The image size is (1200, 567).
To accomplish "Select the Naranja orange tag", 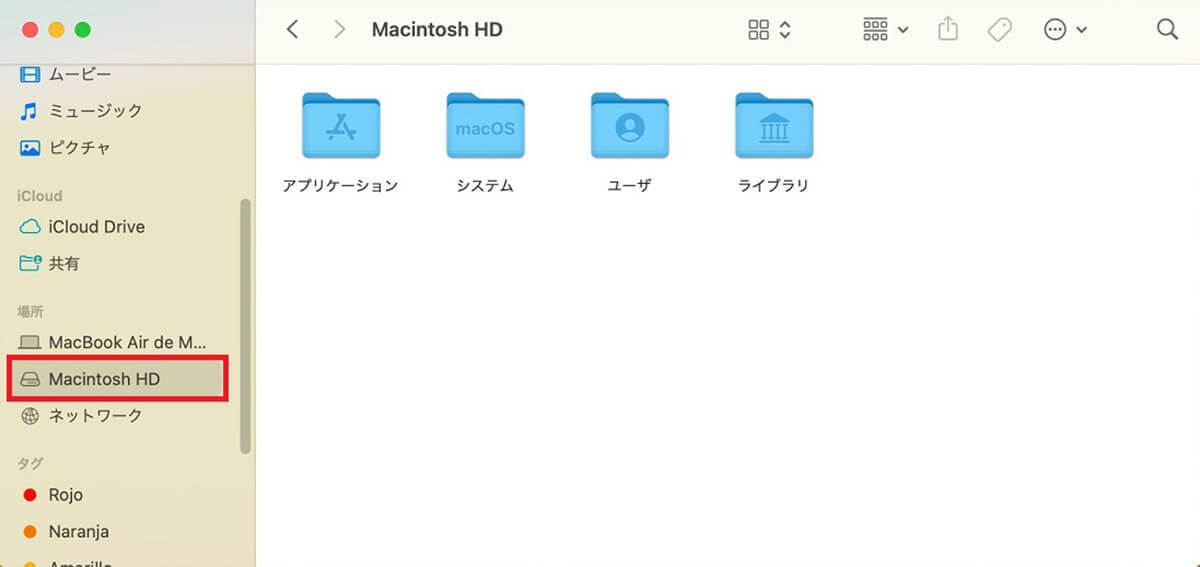I will [66, 532].
